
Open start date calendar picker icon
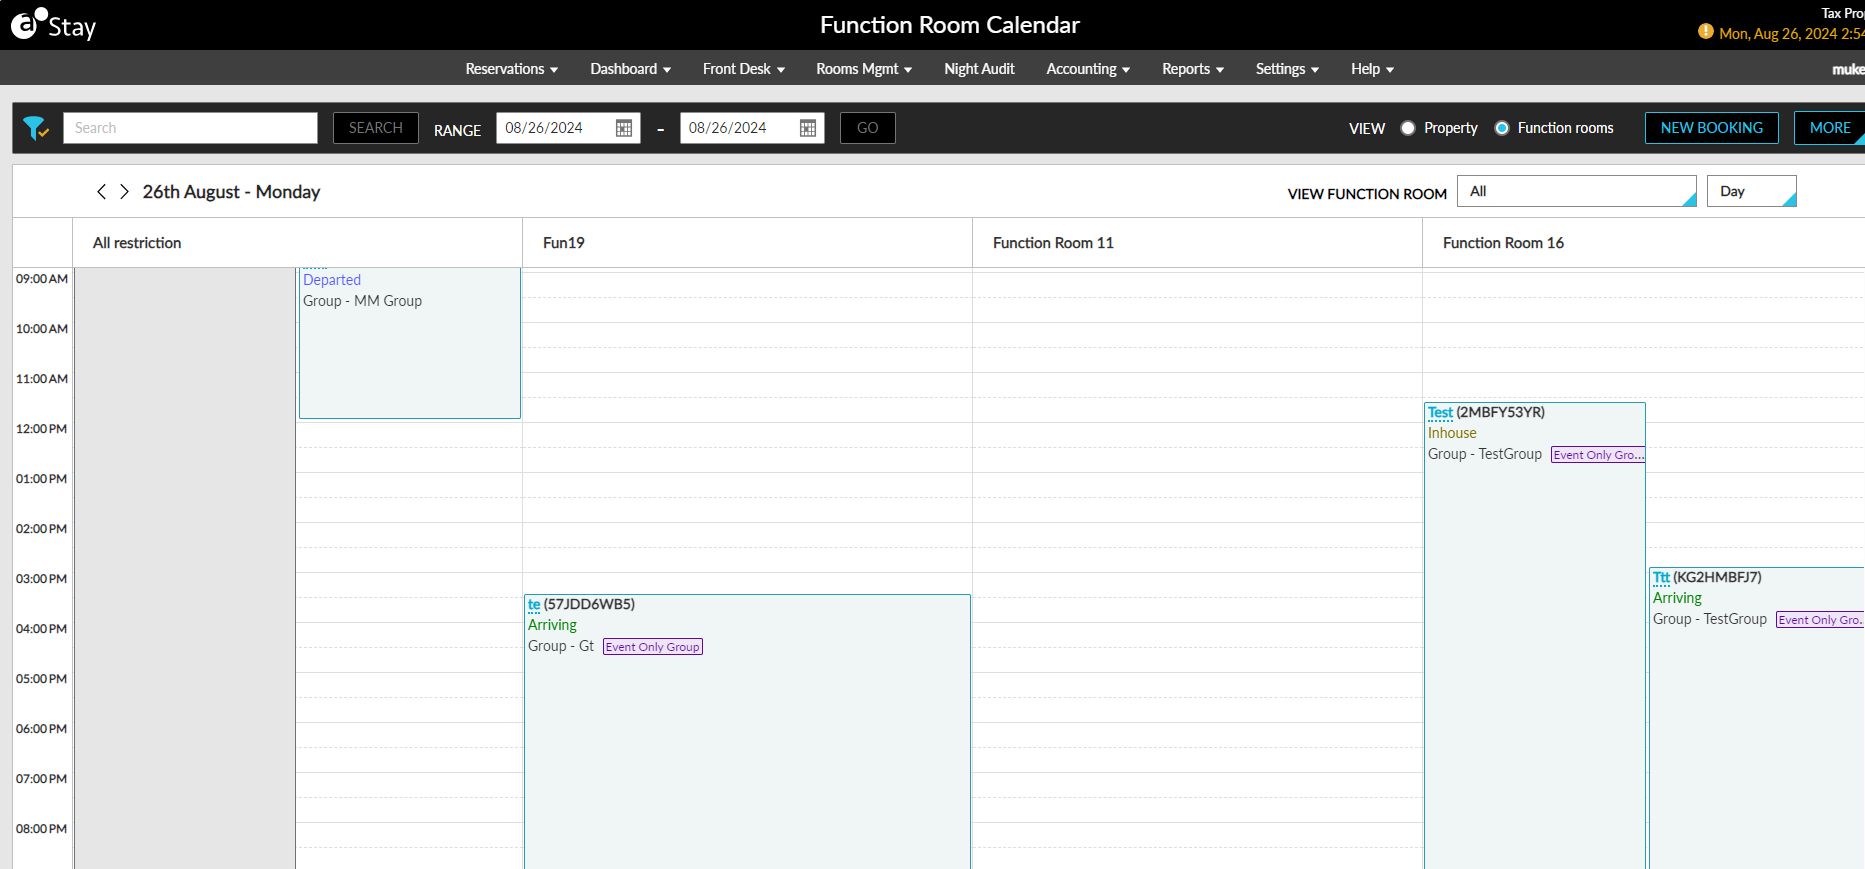tap(624, 128)
